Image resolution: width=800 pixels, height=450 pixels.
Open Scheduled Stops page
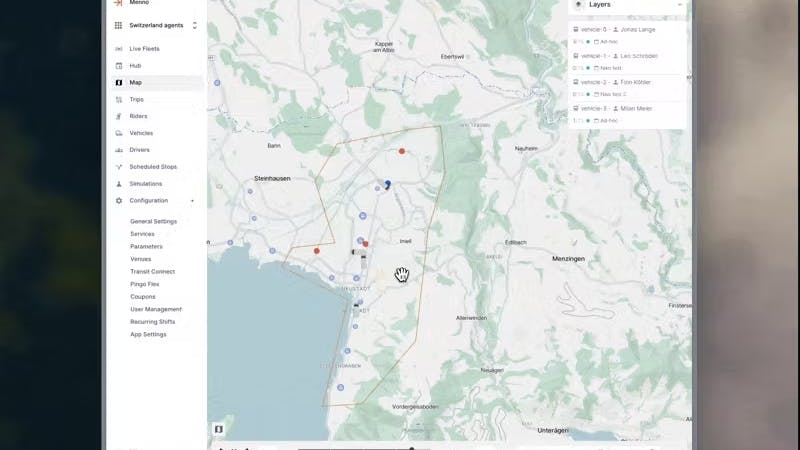click(157, 167)
